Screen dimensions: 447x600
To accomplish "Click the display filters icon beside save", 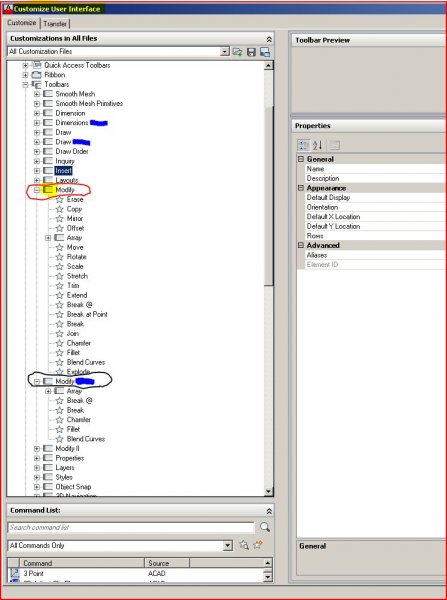I will tap(264, 52).
